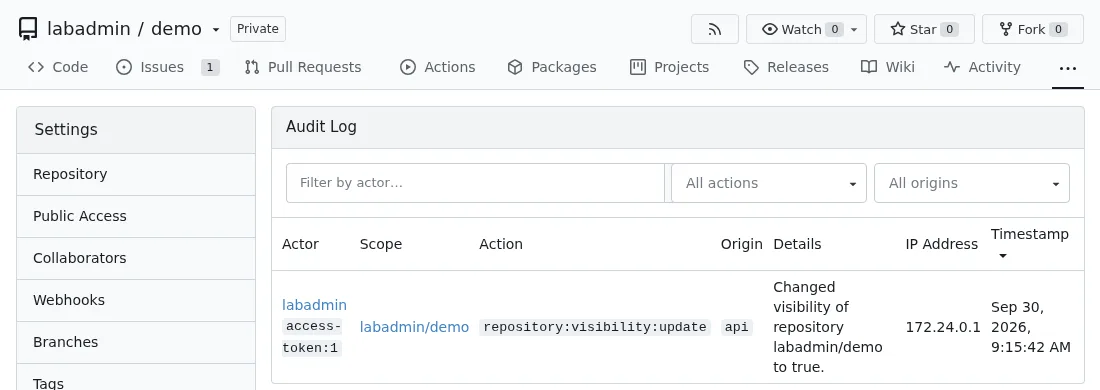Select Webhooks in the Settings sidebar

136,300
